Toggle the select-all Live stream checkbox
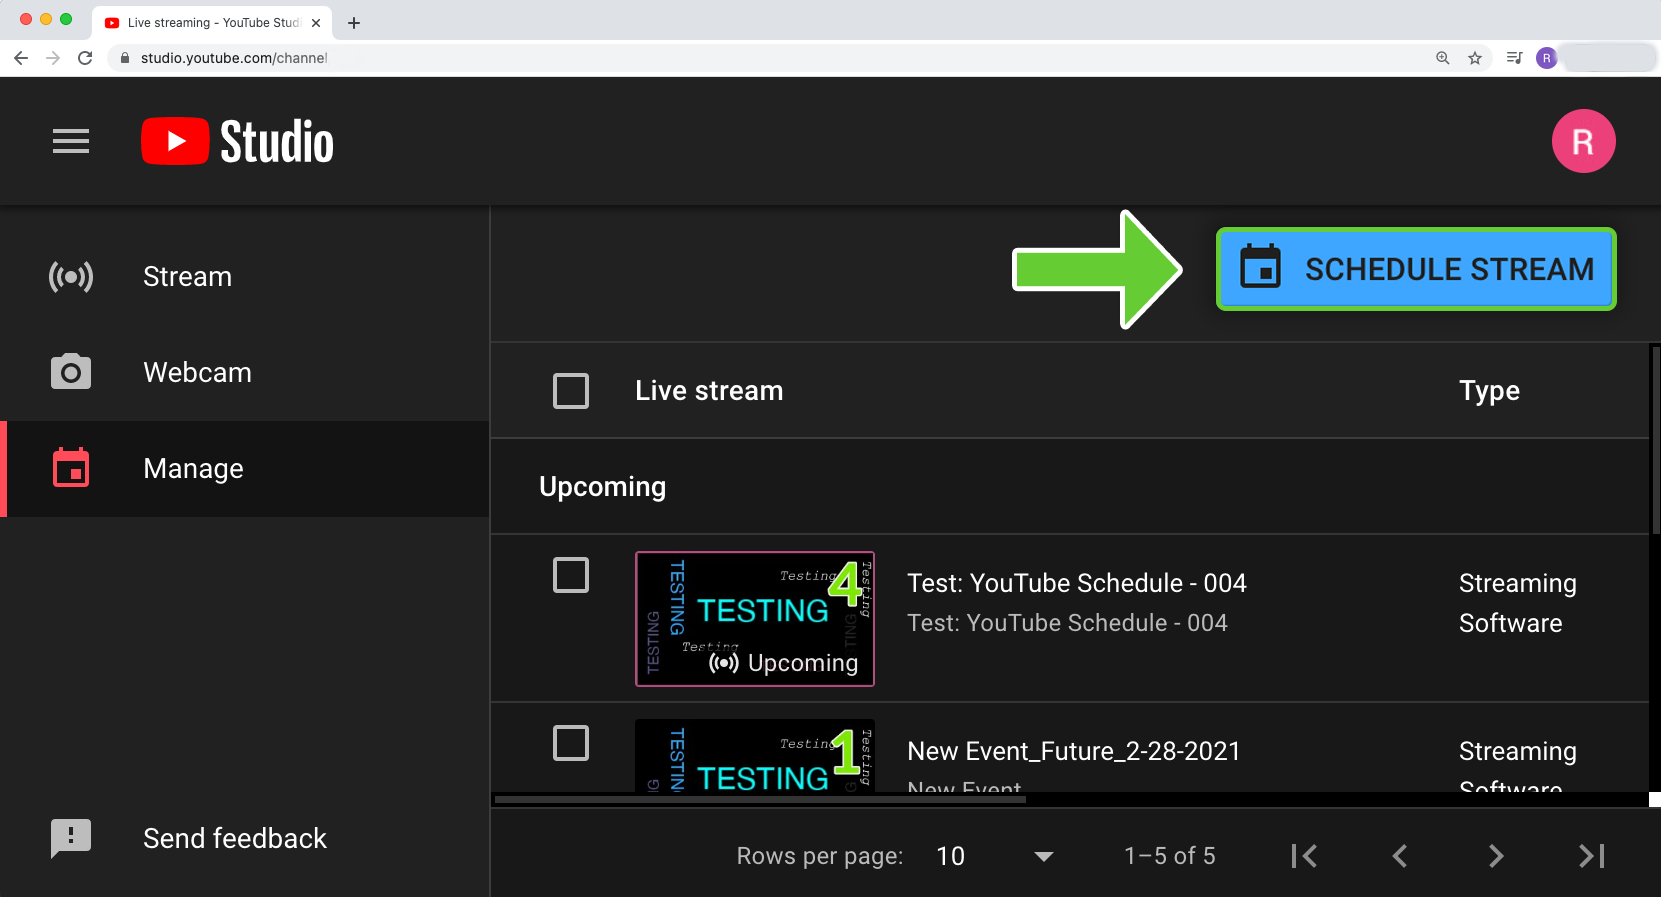 (x=571, y=391)
